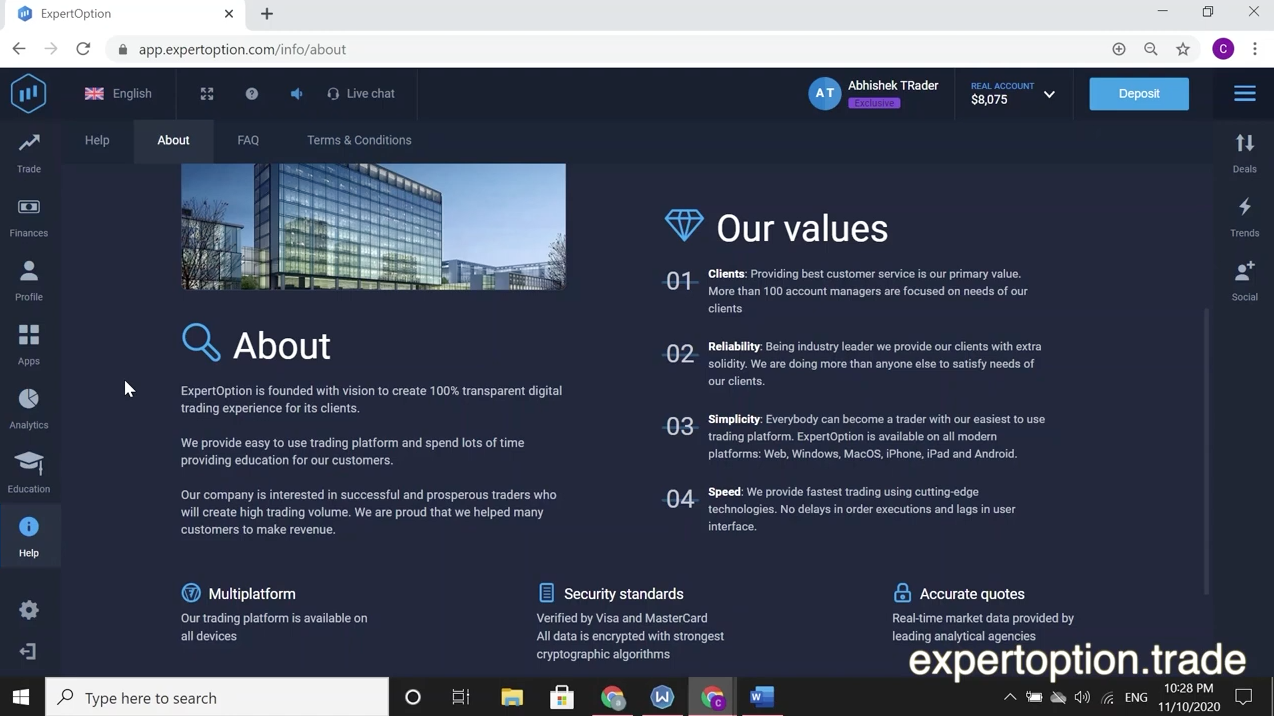Toggle fullscreen mode icon
The image size is (1274, 716).
(x=207, y=94)
